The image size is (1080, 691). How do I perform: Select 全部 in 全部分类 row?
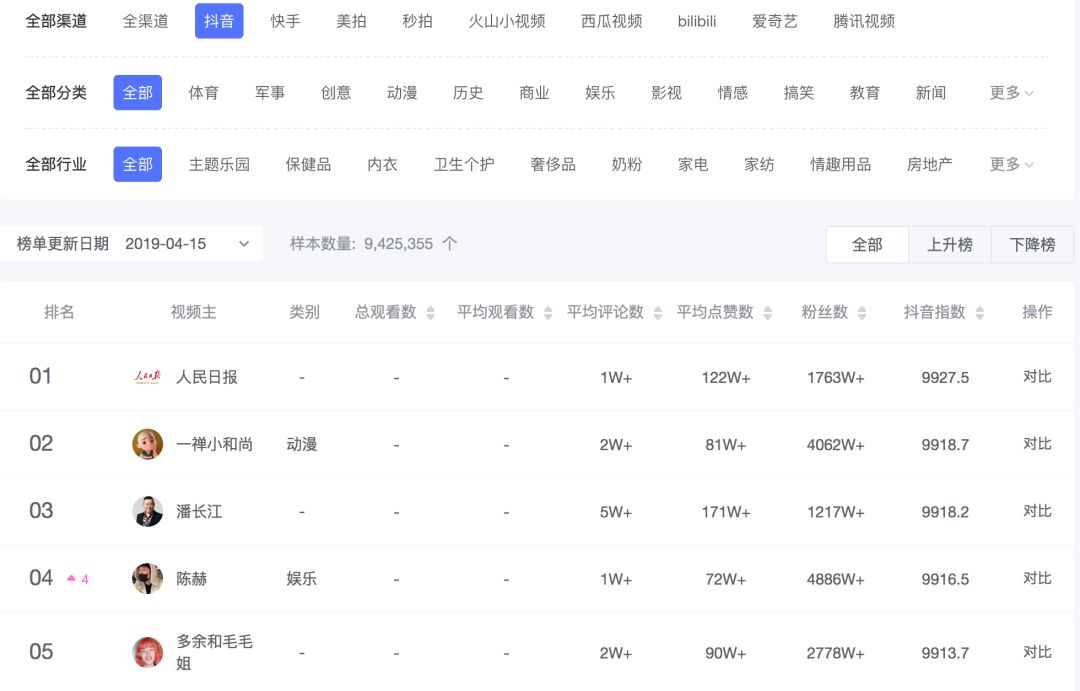pyautogui.click(x=138, y=92)
